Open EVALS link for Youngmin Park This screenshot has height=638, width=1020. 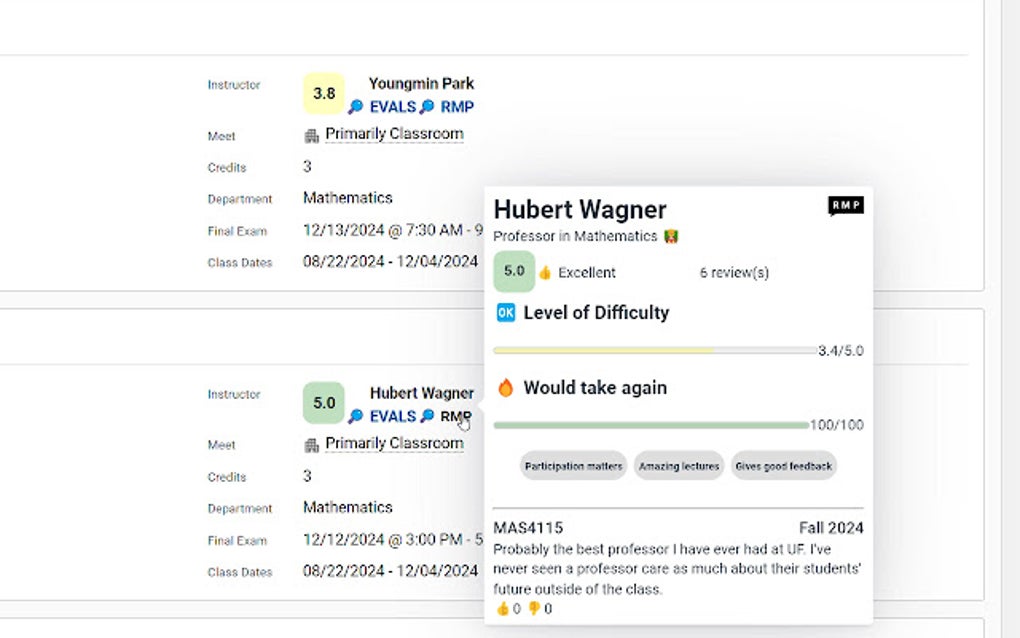click(392, 107)
